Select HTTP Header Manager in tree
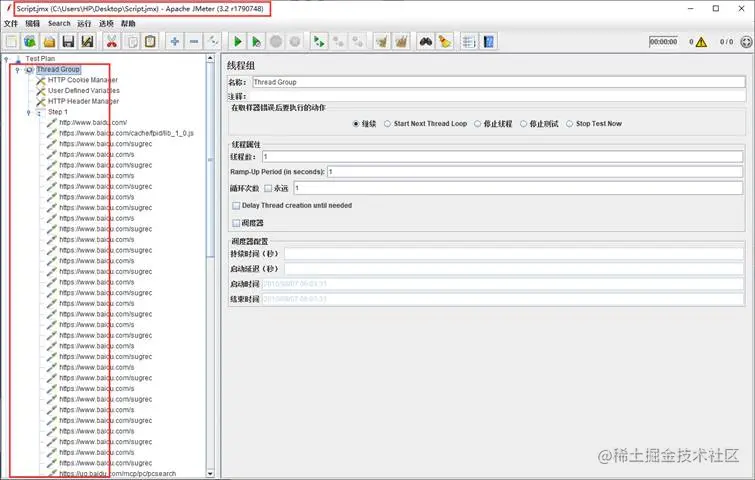Viewport: 755px width, 480px height. pyautogui.click(x=83, y=102)
